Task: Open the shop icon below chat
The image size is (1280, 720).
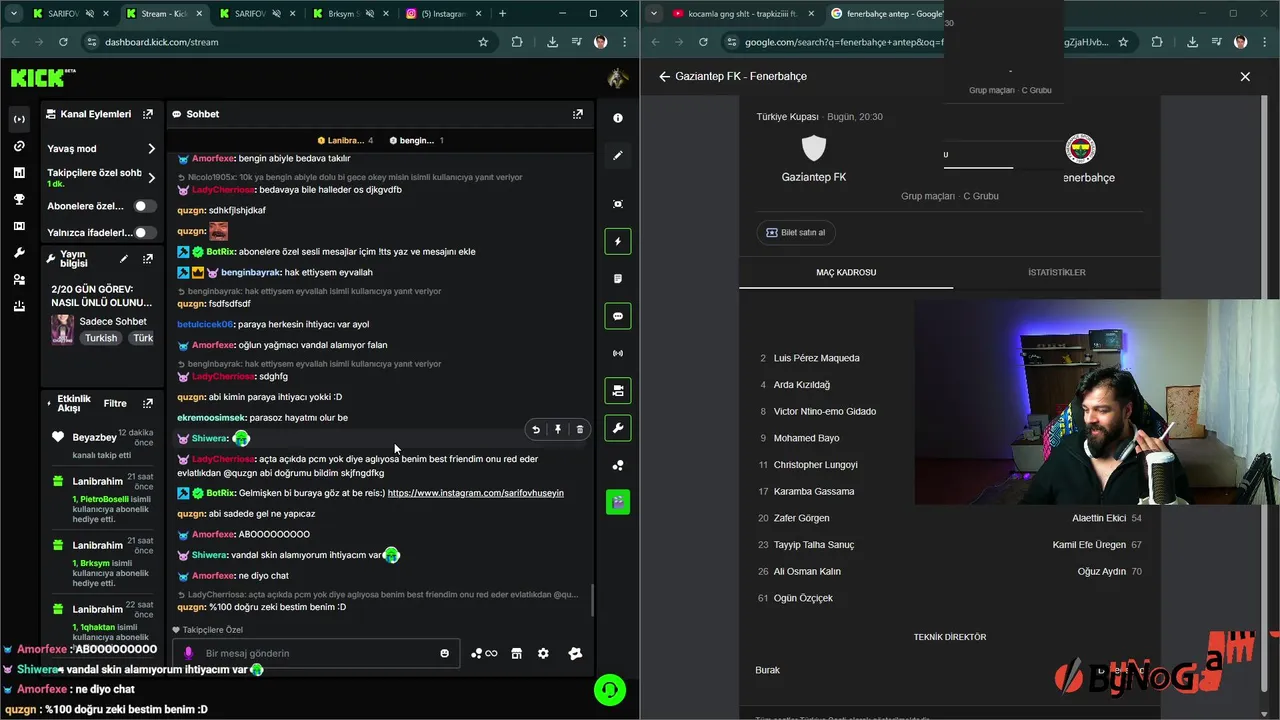Action: 516,653
